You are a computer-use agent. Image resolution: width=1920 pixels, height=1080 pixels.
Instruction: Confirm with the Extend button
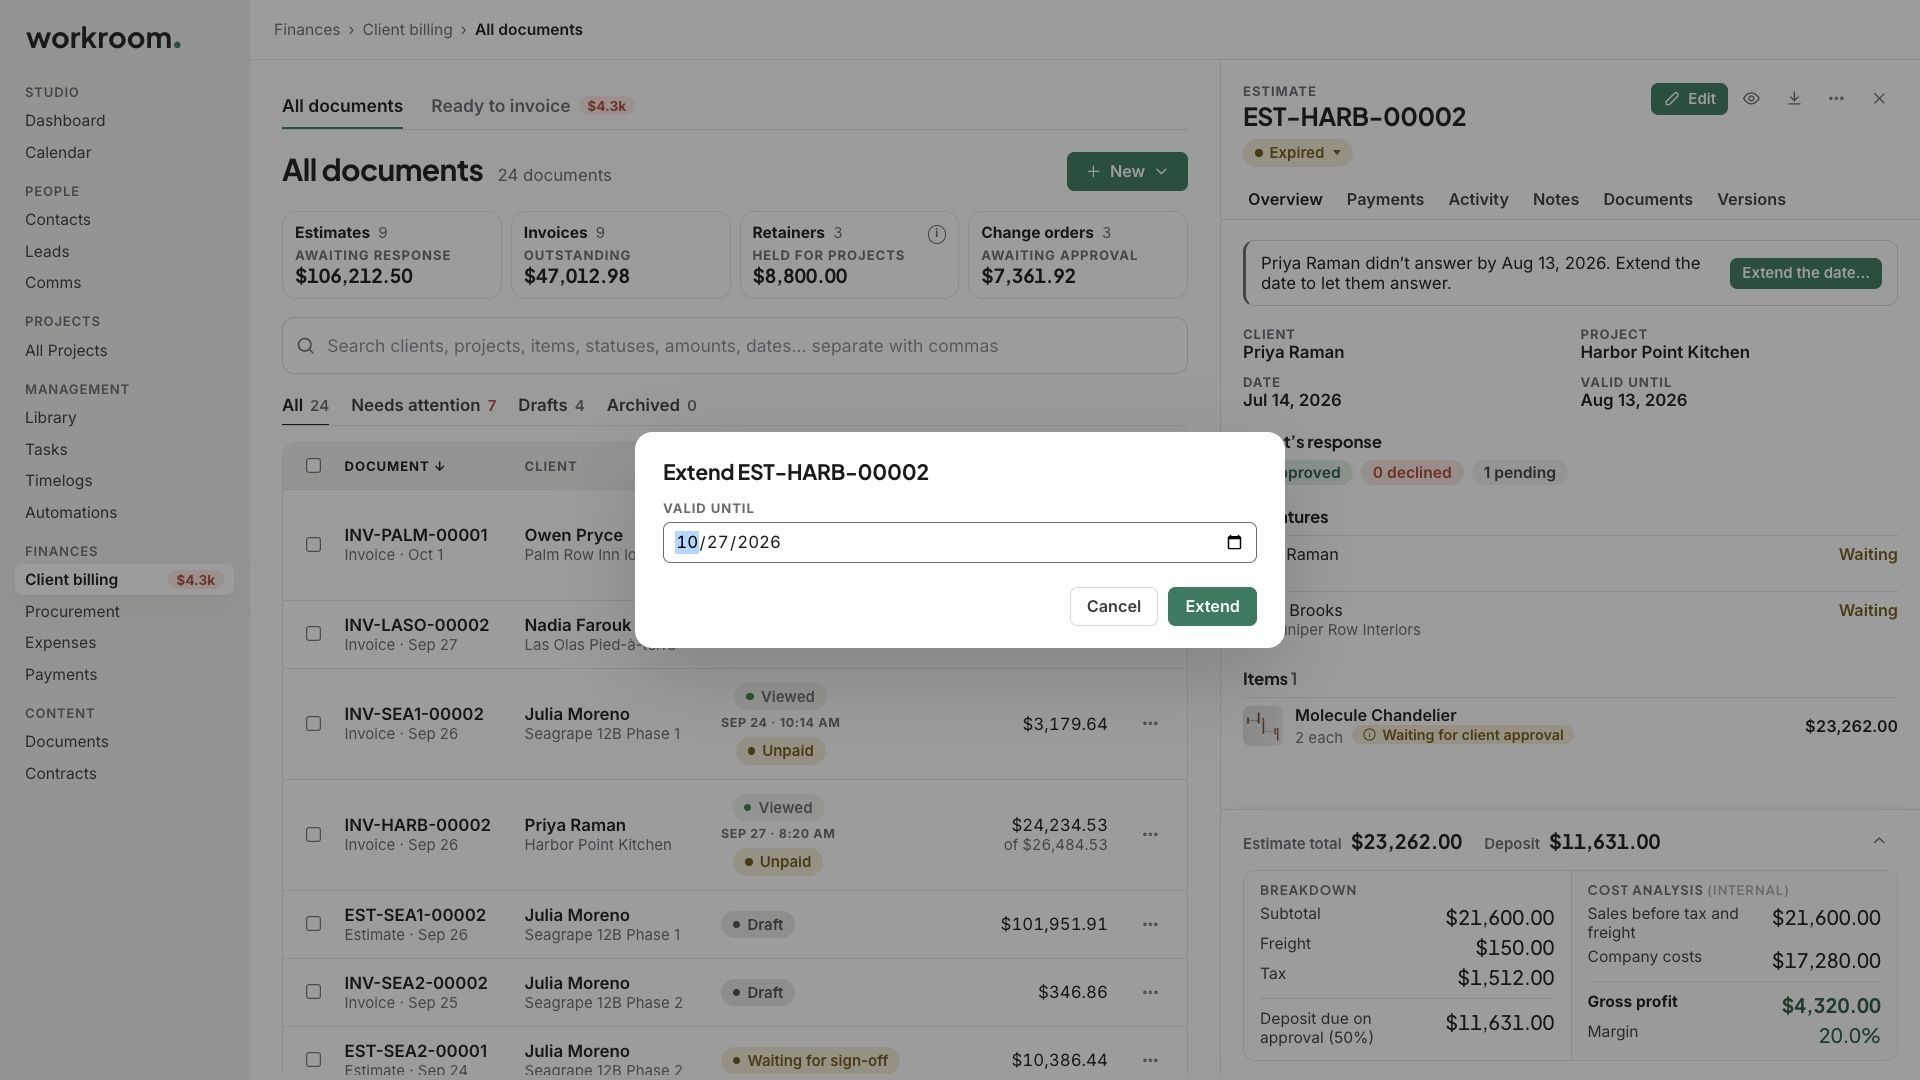[1212, 607]
